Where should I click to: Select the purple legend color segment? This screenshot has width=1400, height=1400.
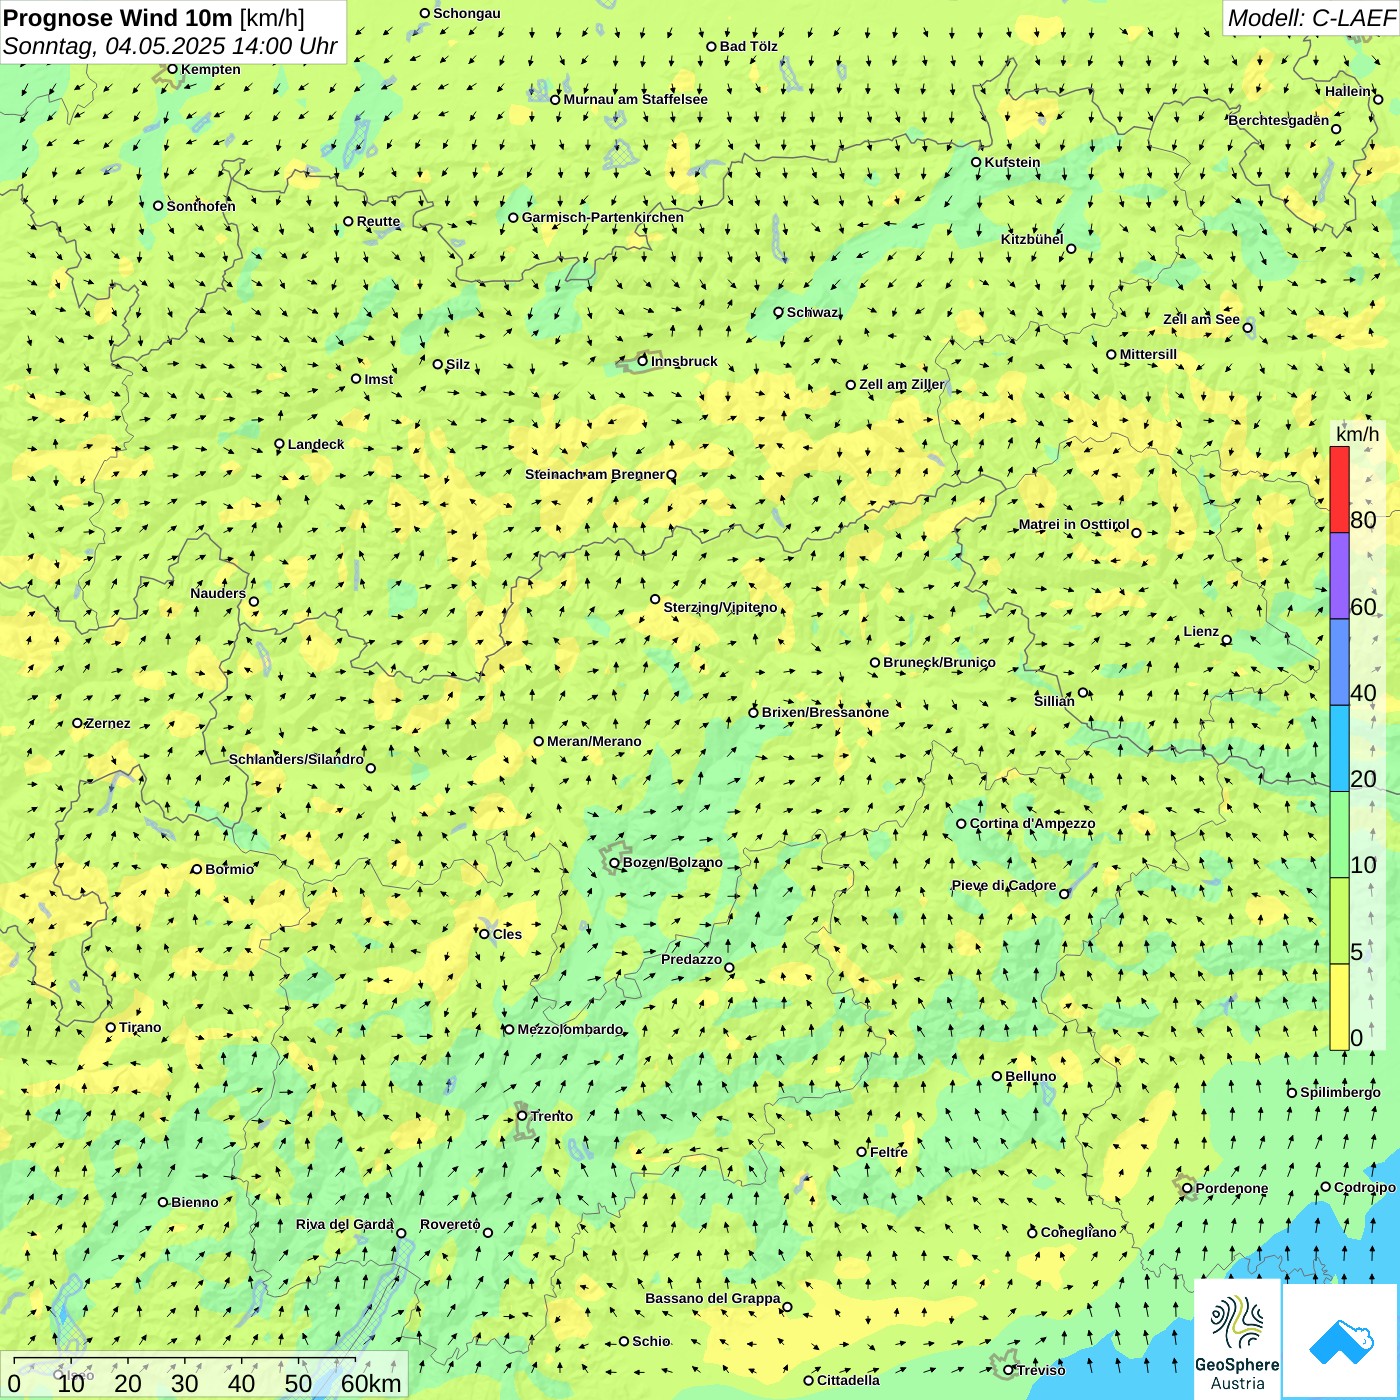(x=1339, y=576)
